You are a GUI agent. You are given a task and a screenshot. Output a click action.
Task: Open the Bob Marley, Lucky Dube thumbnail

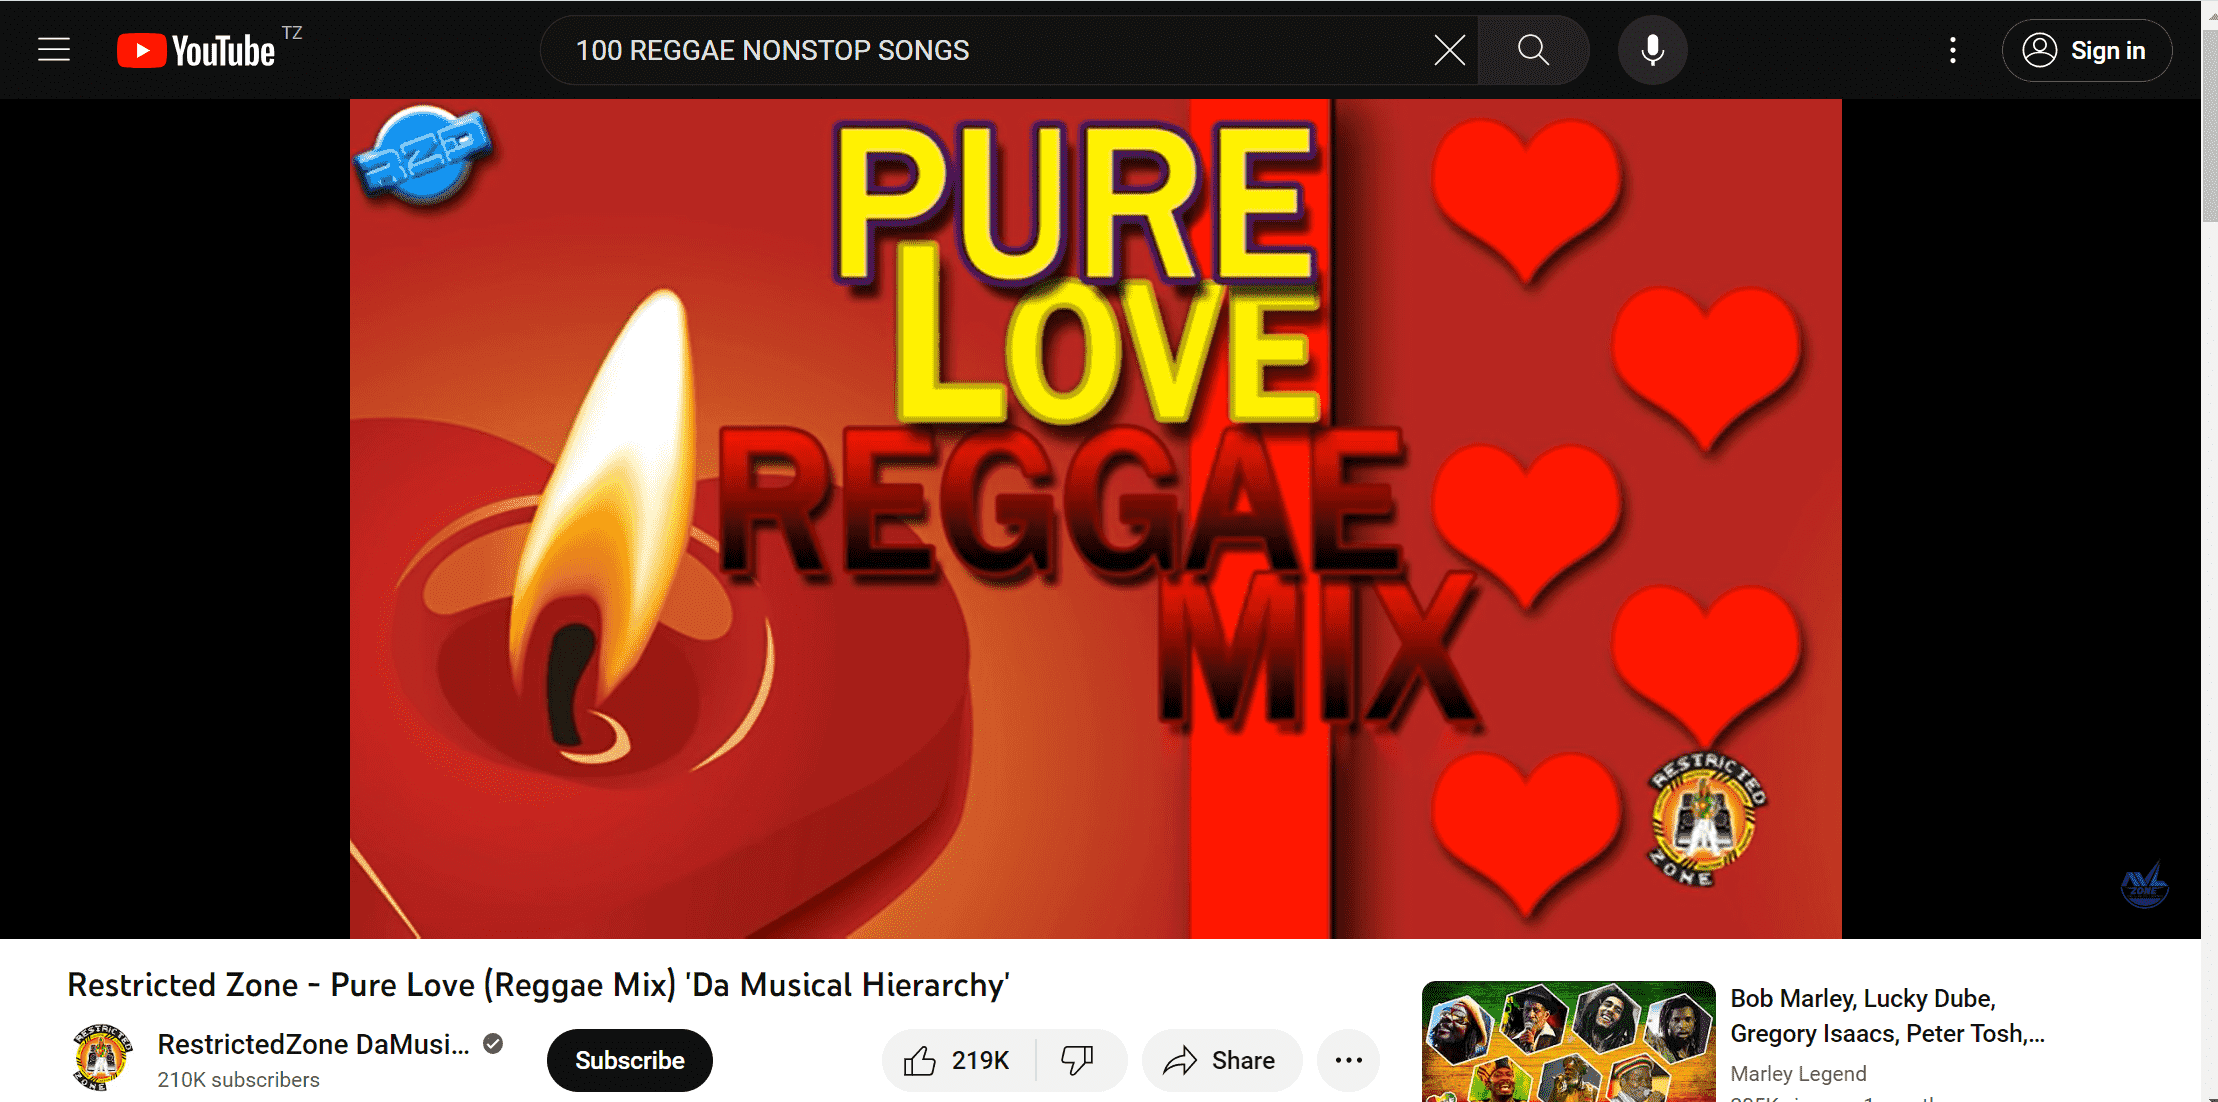point(1569,1041)
